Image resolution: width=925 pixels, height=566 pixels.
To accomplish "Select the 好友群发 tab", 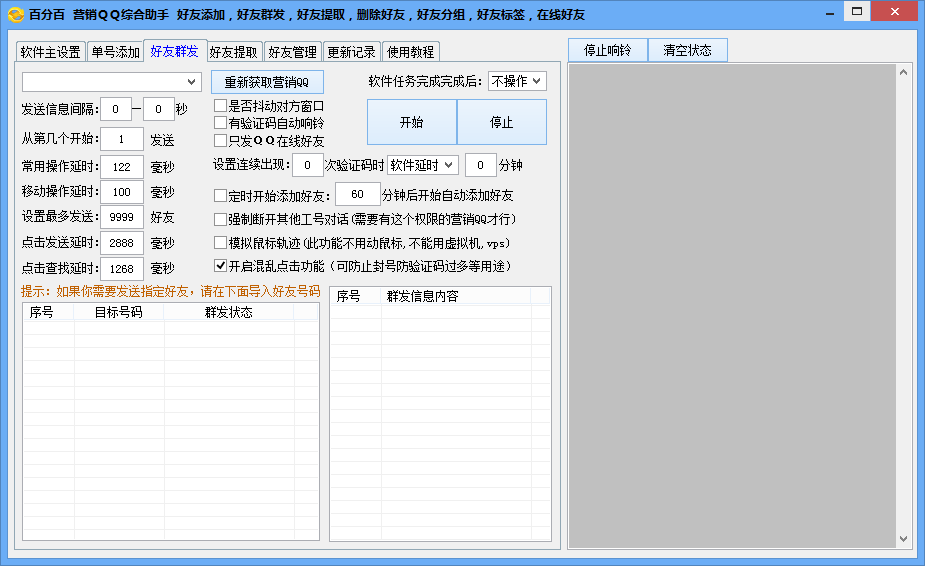I will 175,51.
